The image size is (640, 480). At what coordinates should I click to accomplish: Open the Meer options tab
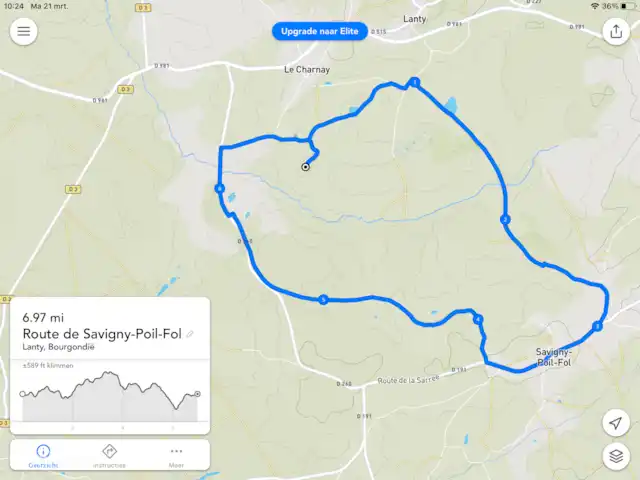click(176, 456)
